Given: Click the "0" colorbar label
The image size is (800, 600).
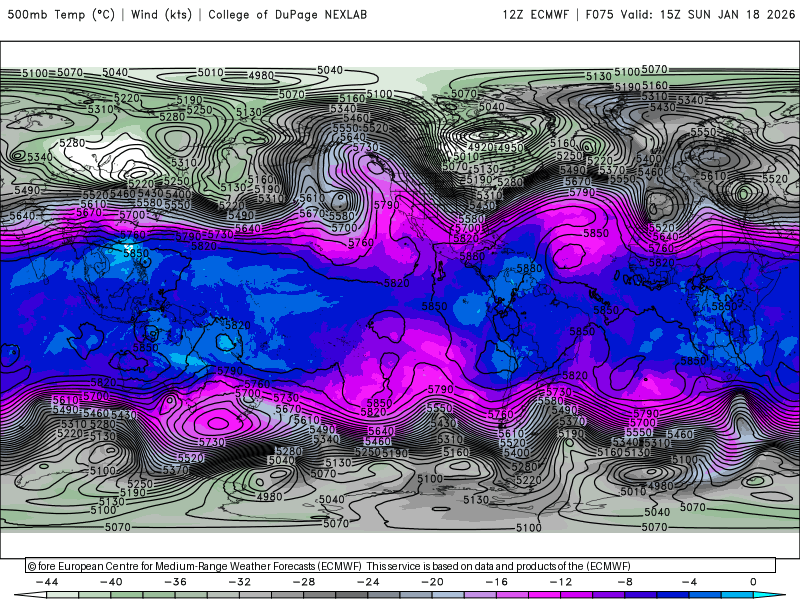Looking at the screenshot, I should [x=753, y=582].
